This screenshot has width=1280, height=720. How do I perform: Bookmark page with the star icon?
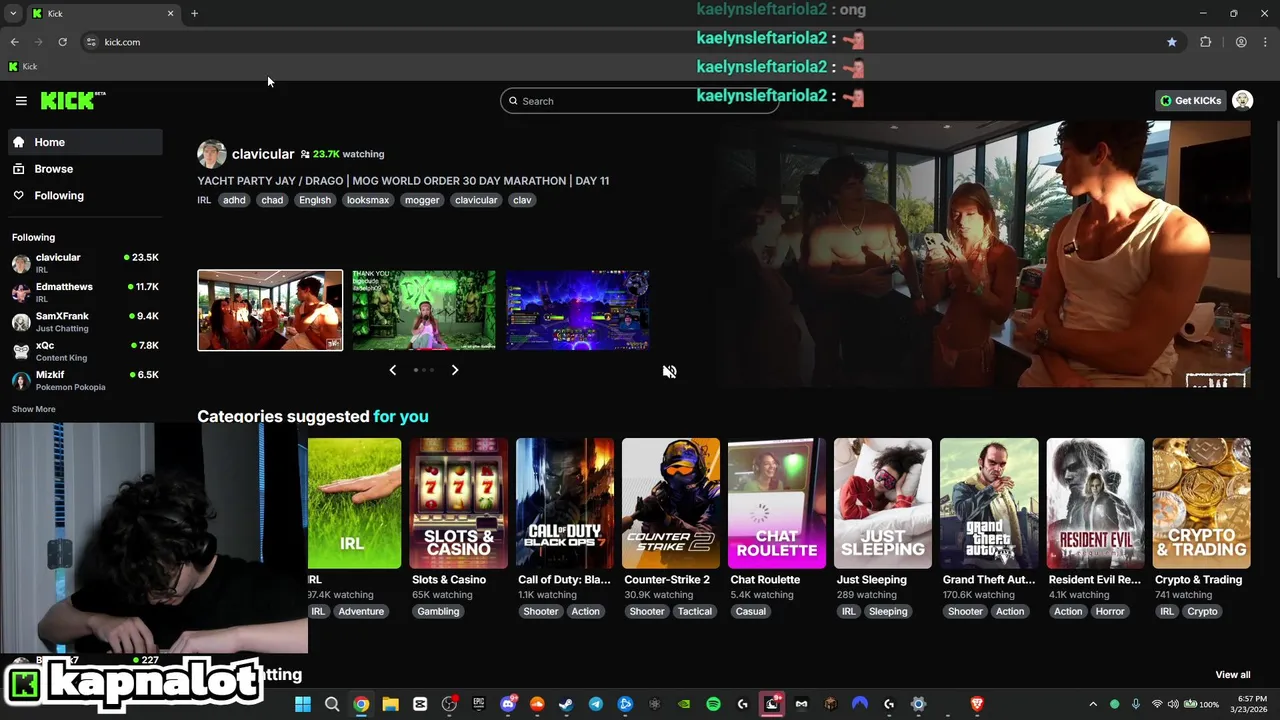[1171, 42]
